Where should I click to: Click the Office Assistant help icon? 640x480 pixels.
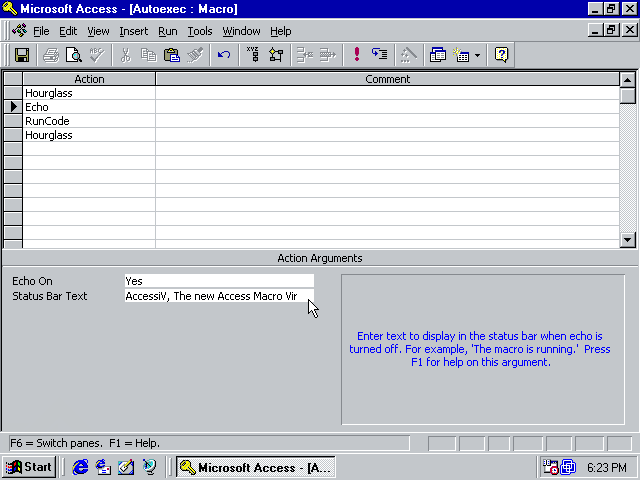tap(501, 55)
